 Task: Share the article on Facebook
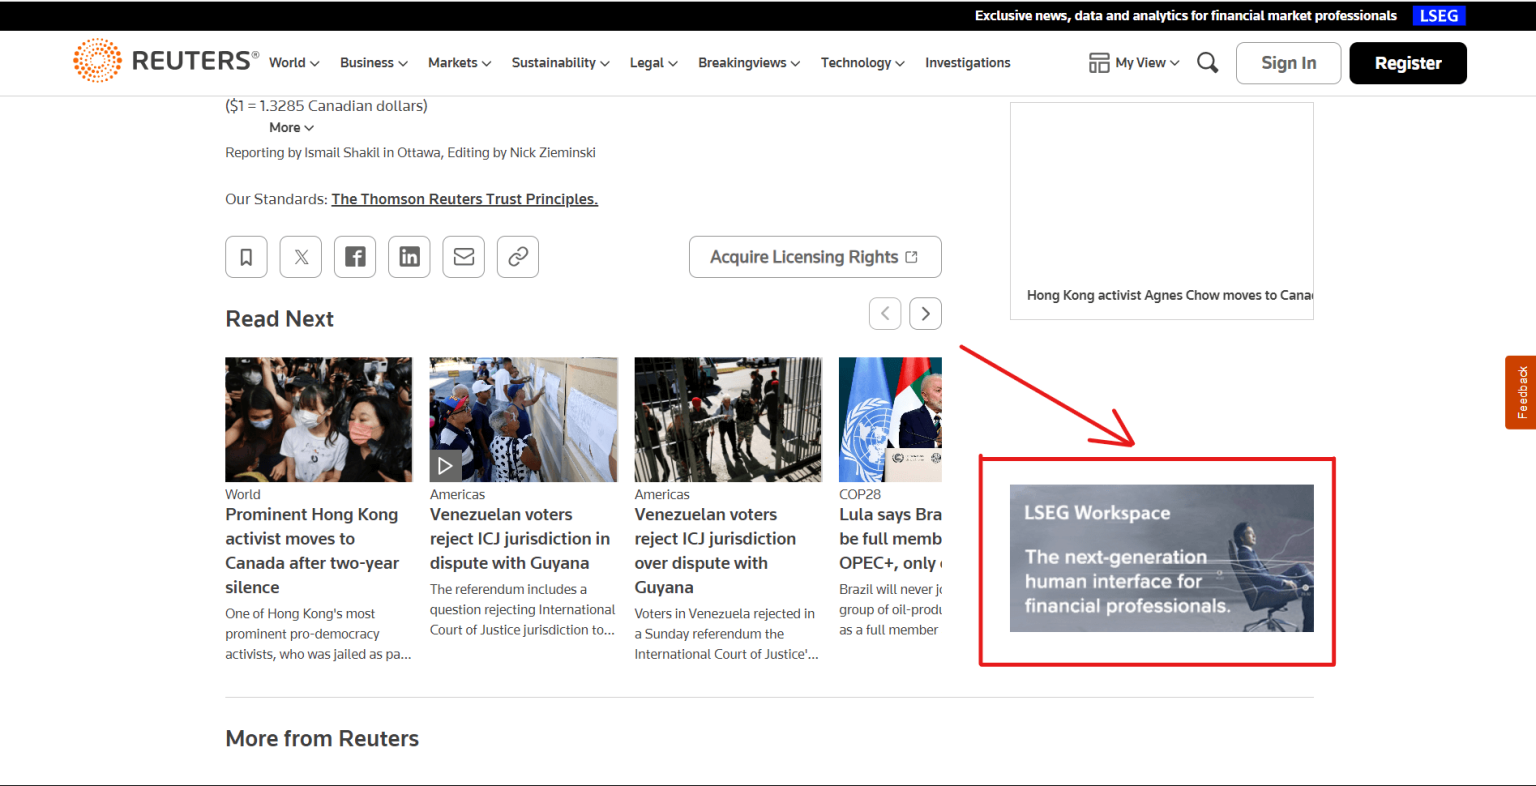(x=355, y=256)
